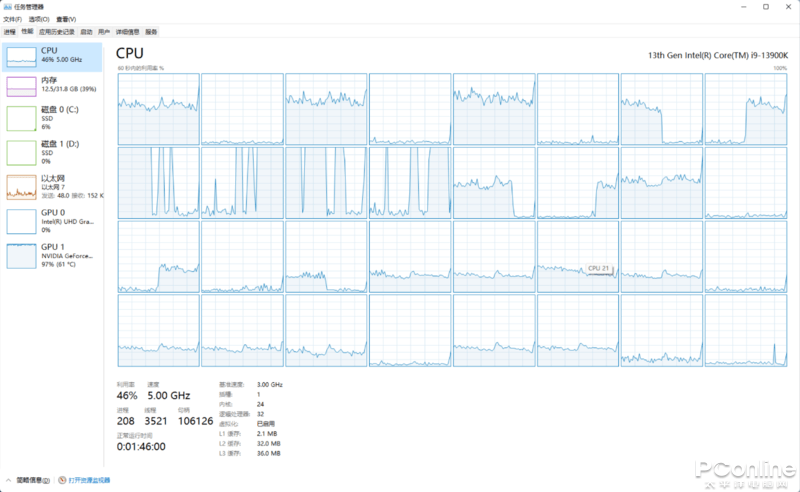This screenshot has height=492, width=800.
Task: Click the "13th Gen Intel(R) Core(TM) i9-13900K" label
Action: [718, 55]
